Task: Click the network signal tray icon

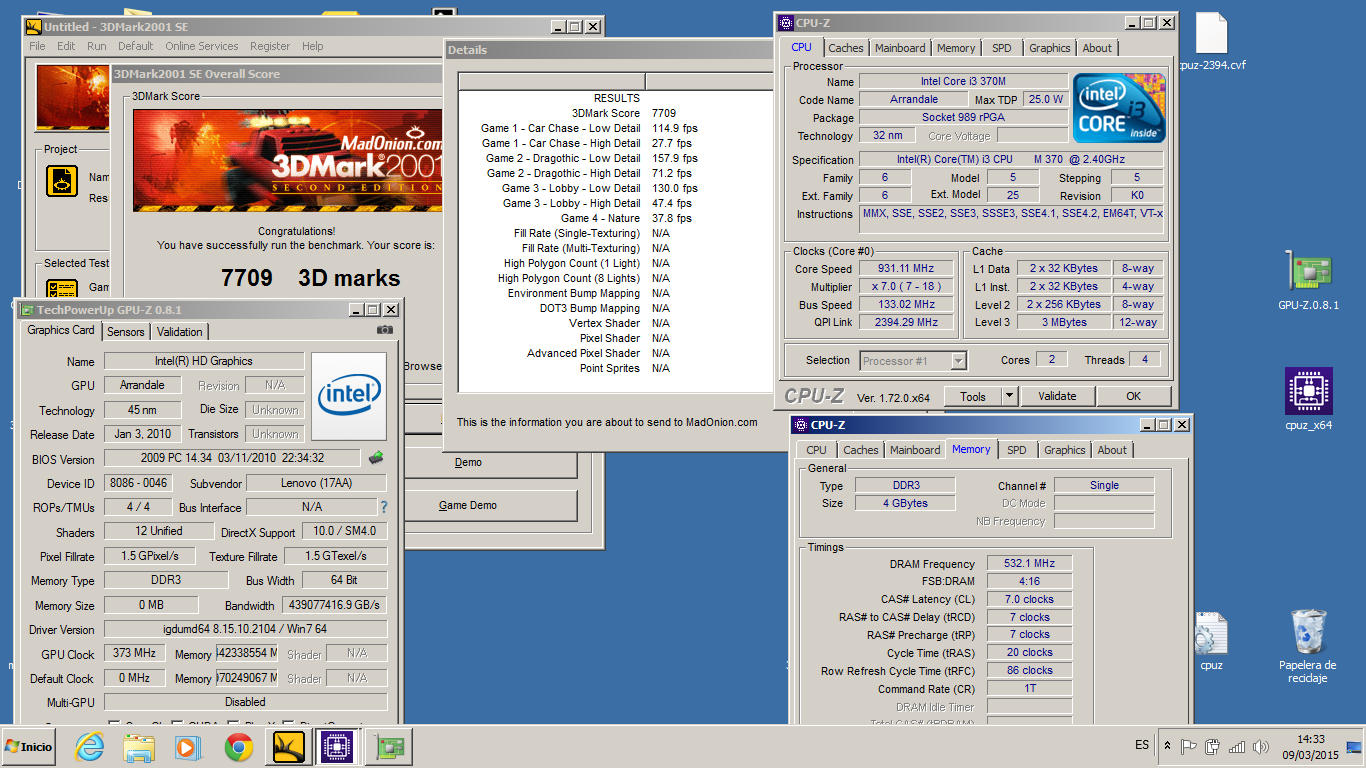Action: tap(1237, 746)
